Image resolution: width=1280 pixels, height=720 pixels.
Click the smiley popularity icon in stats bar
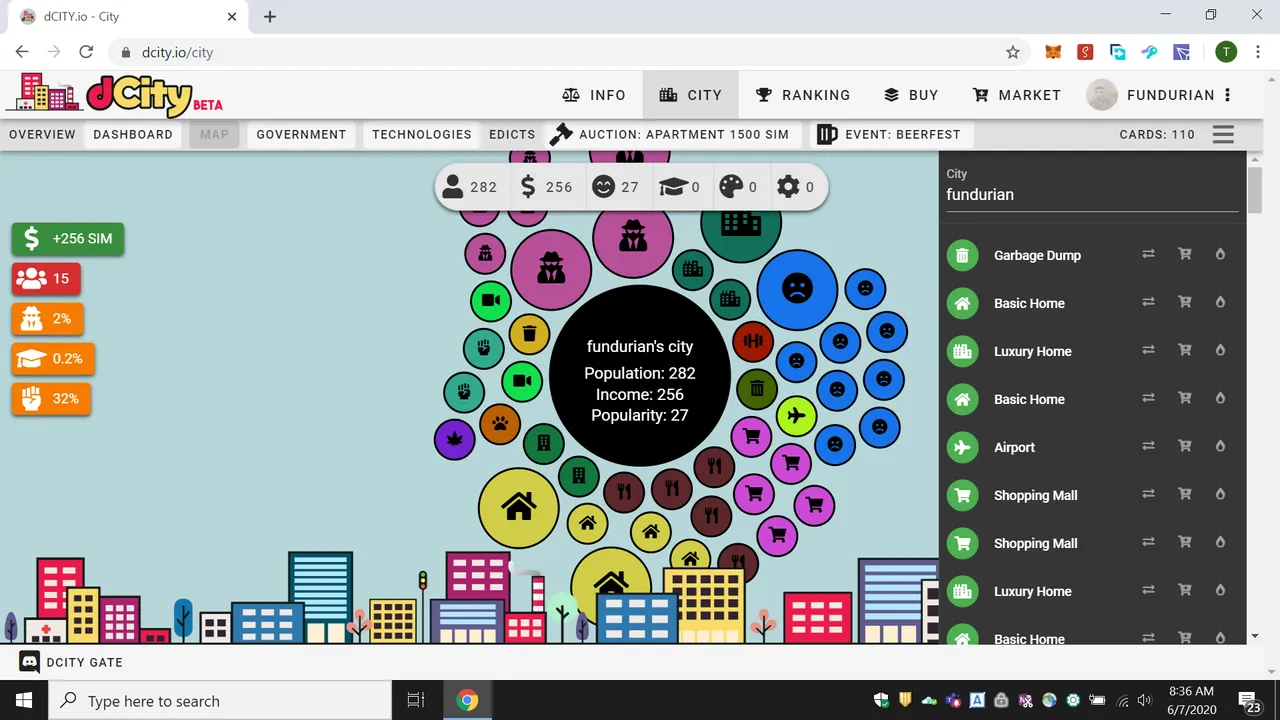pyautogui.click(x=603, y=187)
